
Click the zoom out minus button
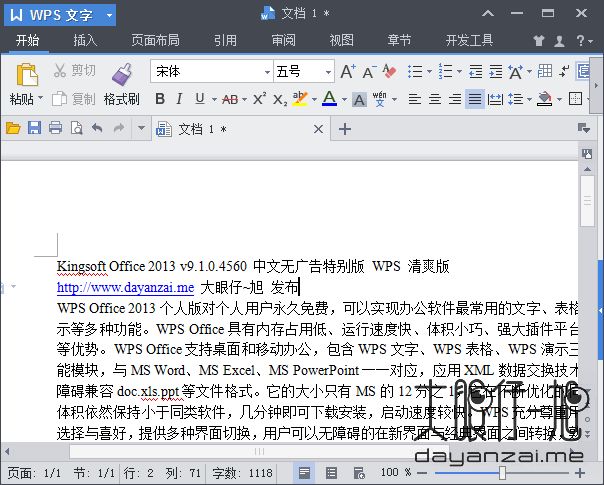pyautogui.click(x=422, y=473)
